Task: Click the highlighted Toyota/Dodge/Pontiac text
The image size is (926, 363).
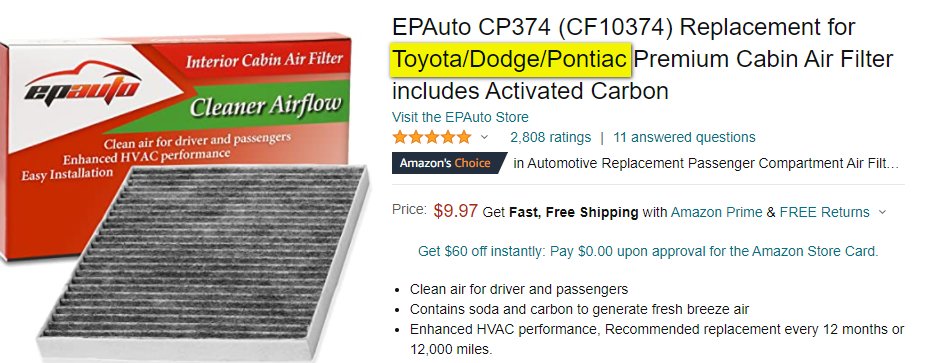Action: point(511,59)
